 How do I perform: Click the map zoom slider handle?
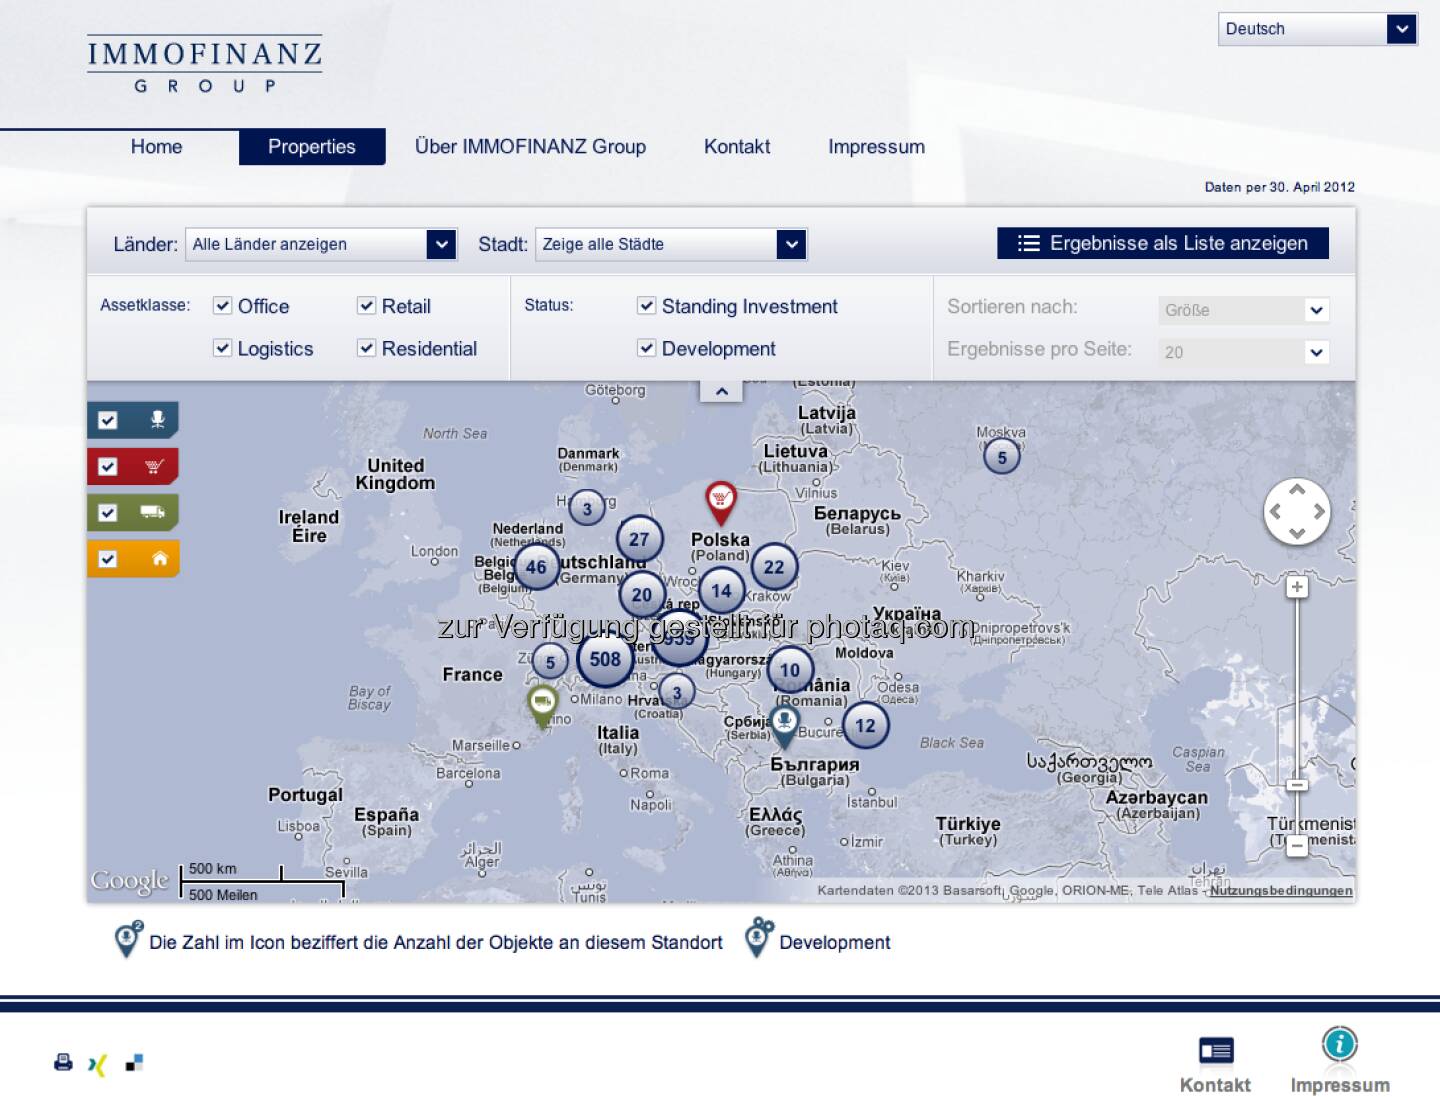[1297, 785]
